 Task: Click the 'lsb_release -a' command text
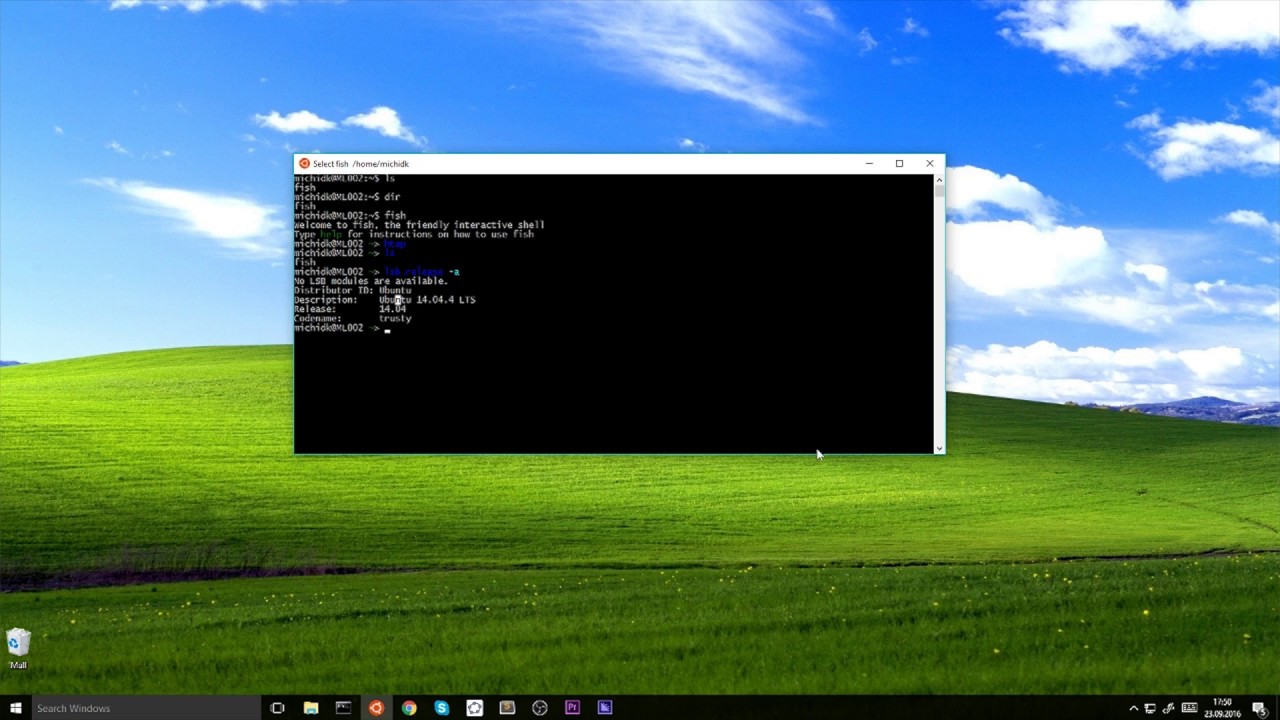coord(422,272)
